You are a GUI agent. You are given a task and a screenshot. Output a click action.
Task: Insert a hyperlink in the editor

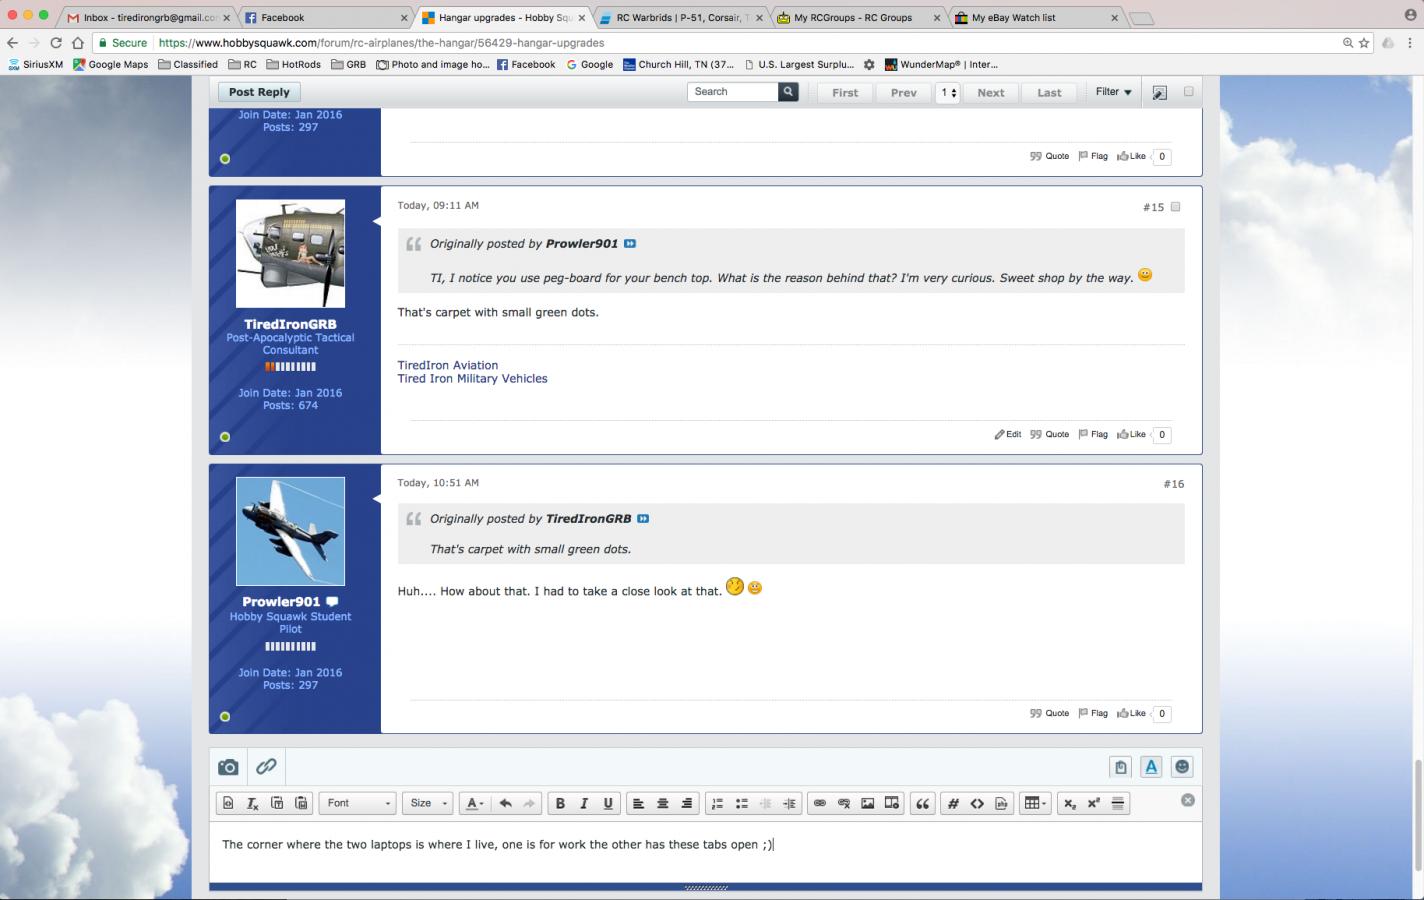click(820, 803)
